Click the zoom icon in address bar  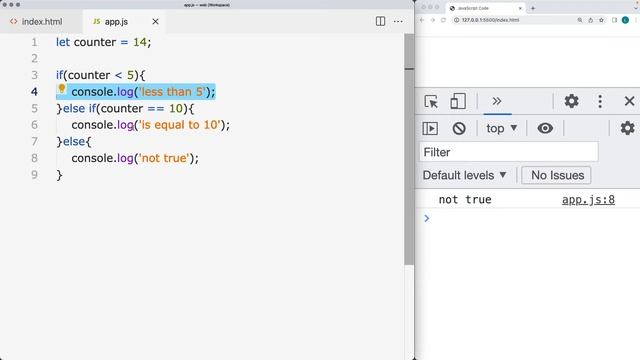(580, 20)
